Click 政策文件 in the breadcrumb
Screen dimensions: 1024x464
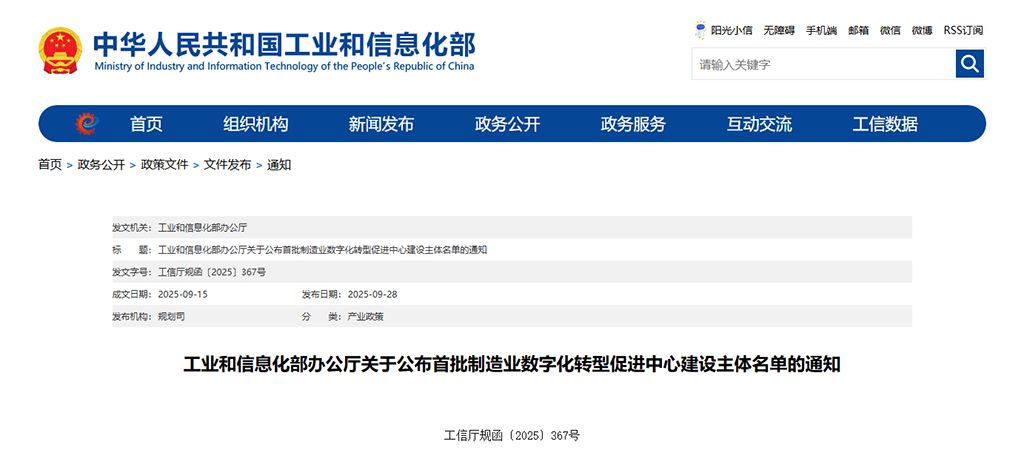(164, 165)
